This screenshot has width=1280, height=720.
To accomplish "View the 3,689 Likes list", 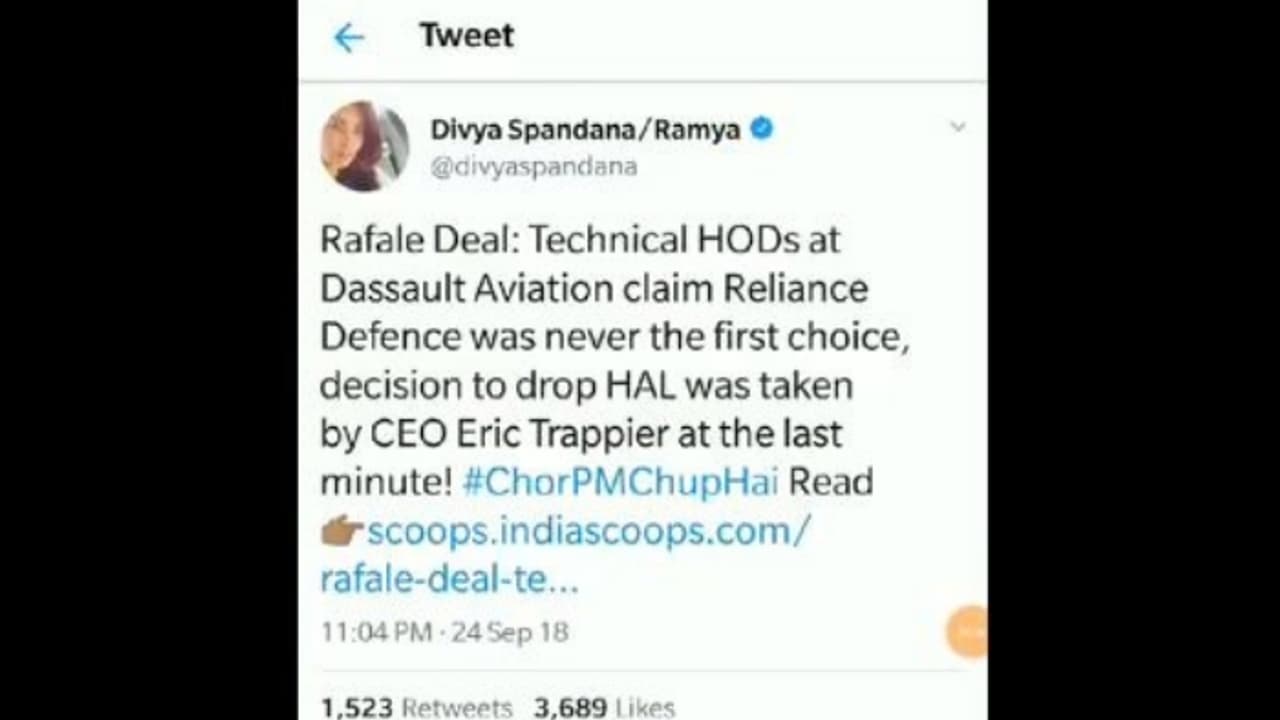I will (604, 708).
